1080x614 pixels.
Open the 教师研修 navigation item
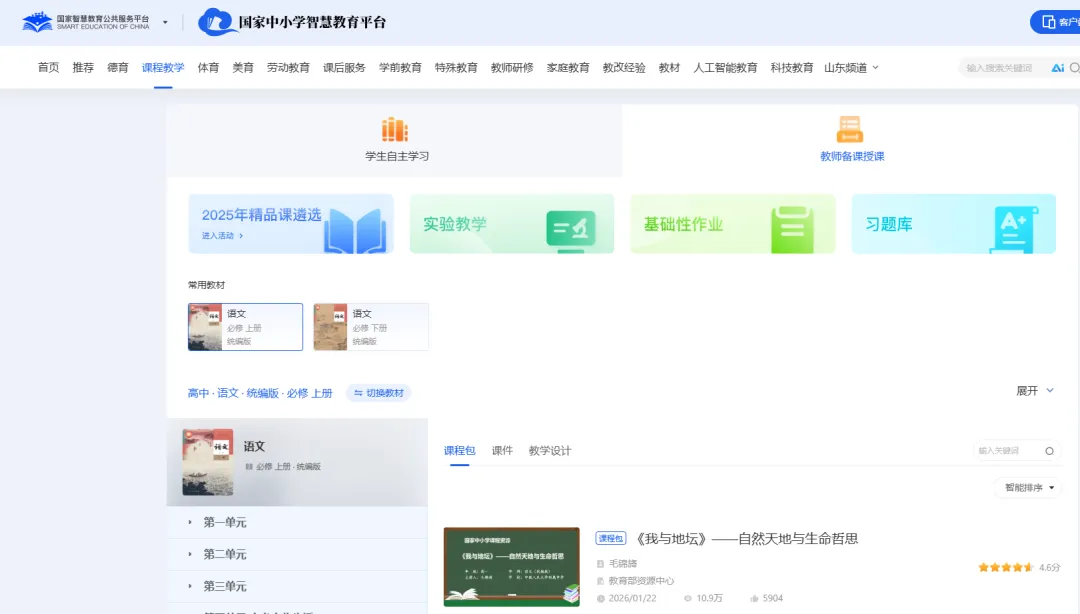(512, 68)
